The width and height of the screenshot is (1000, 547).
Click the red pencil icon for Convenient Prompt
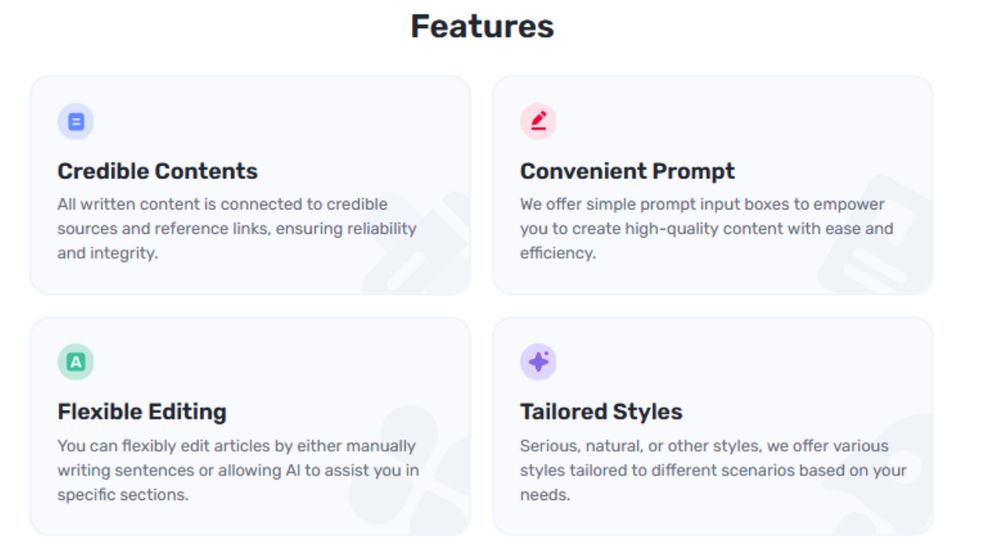(x=538, y=122)
